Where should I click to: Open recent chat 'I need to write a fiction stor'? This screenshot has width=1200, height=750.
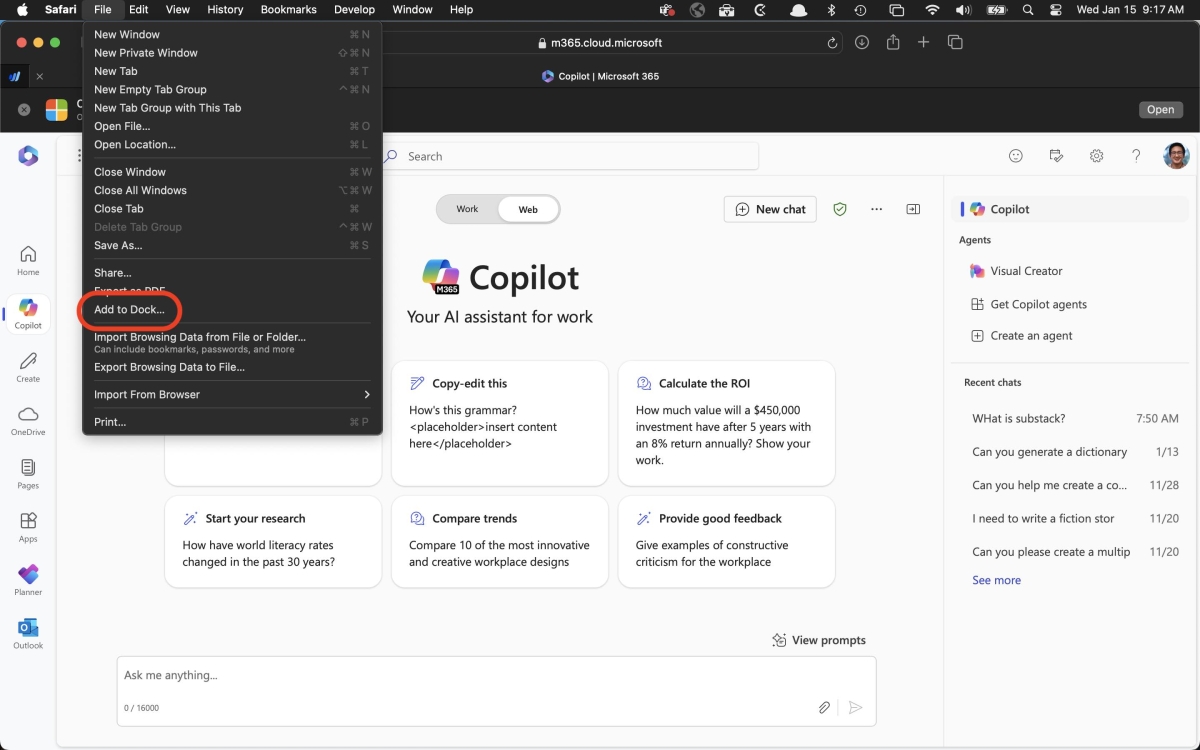coord(1075,519)
